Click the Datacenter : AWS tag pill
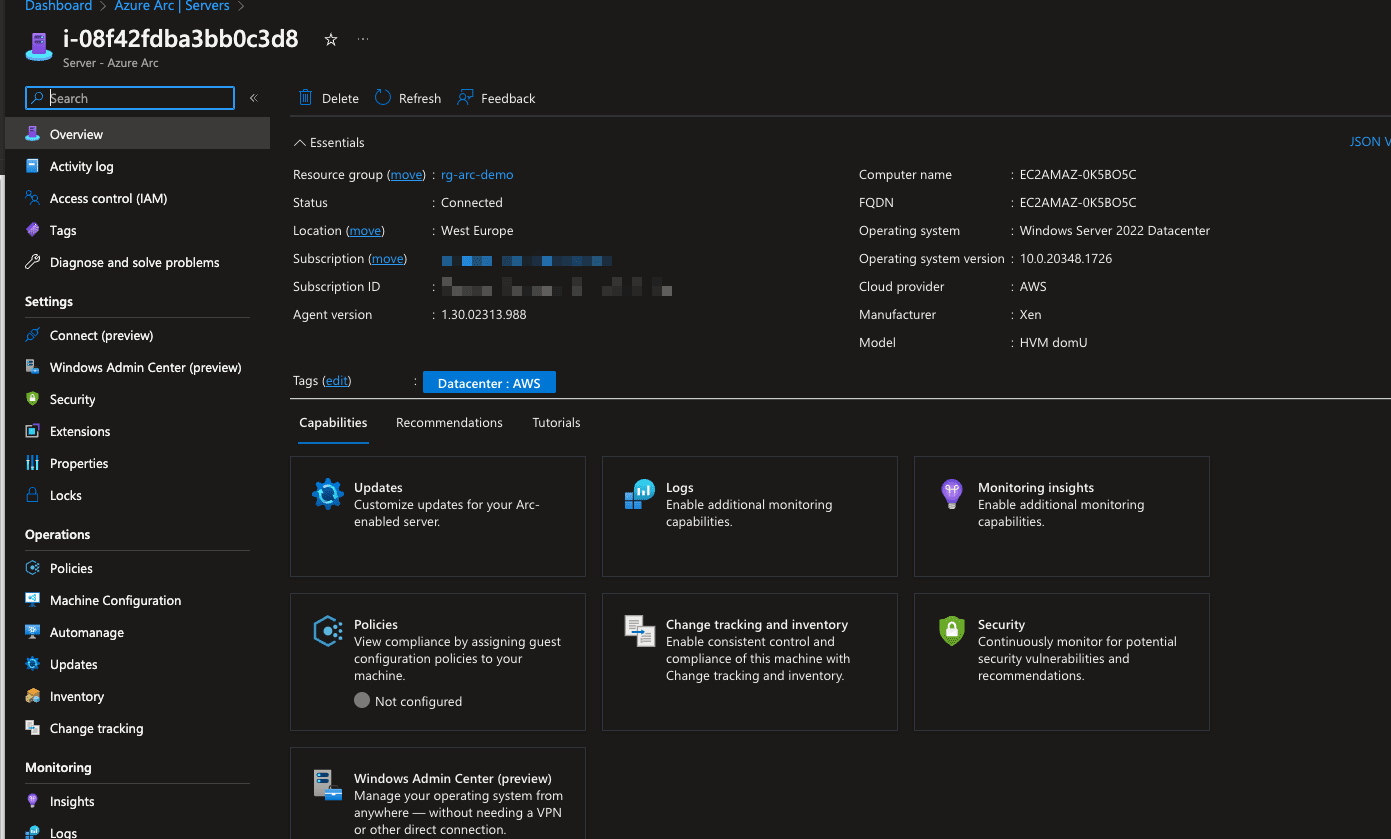The width and height of the screenshot is (1391, 839). point(489,382)
